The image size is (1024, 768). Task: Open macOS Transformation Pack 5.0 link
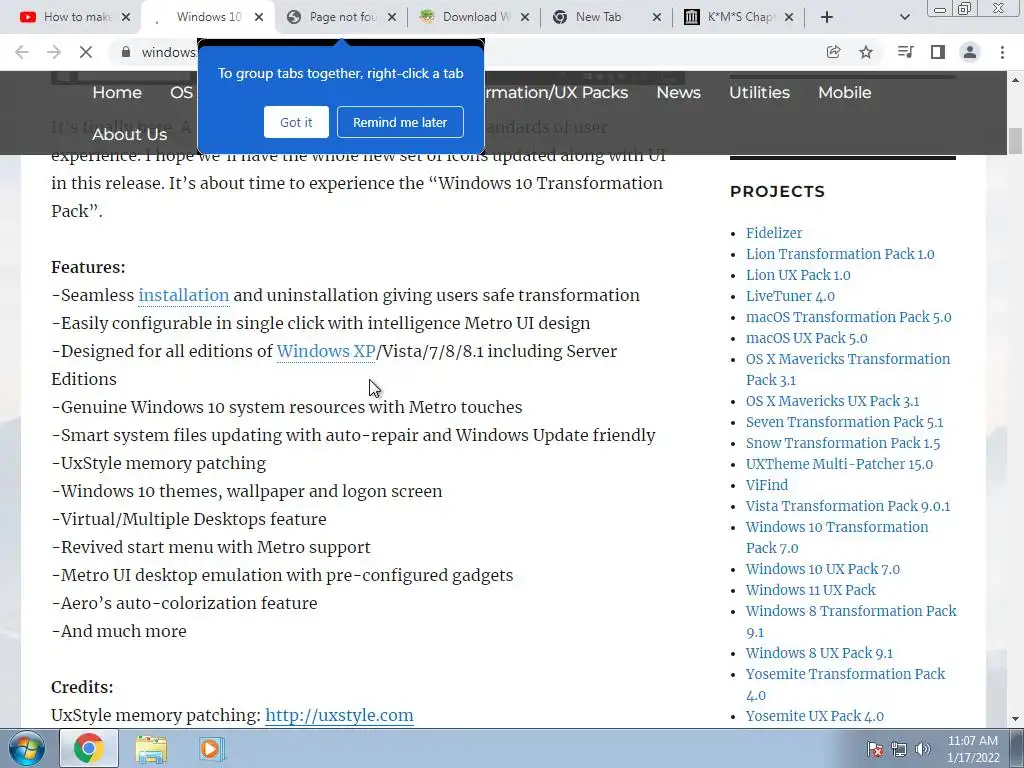[848, 317]
